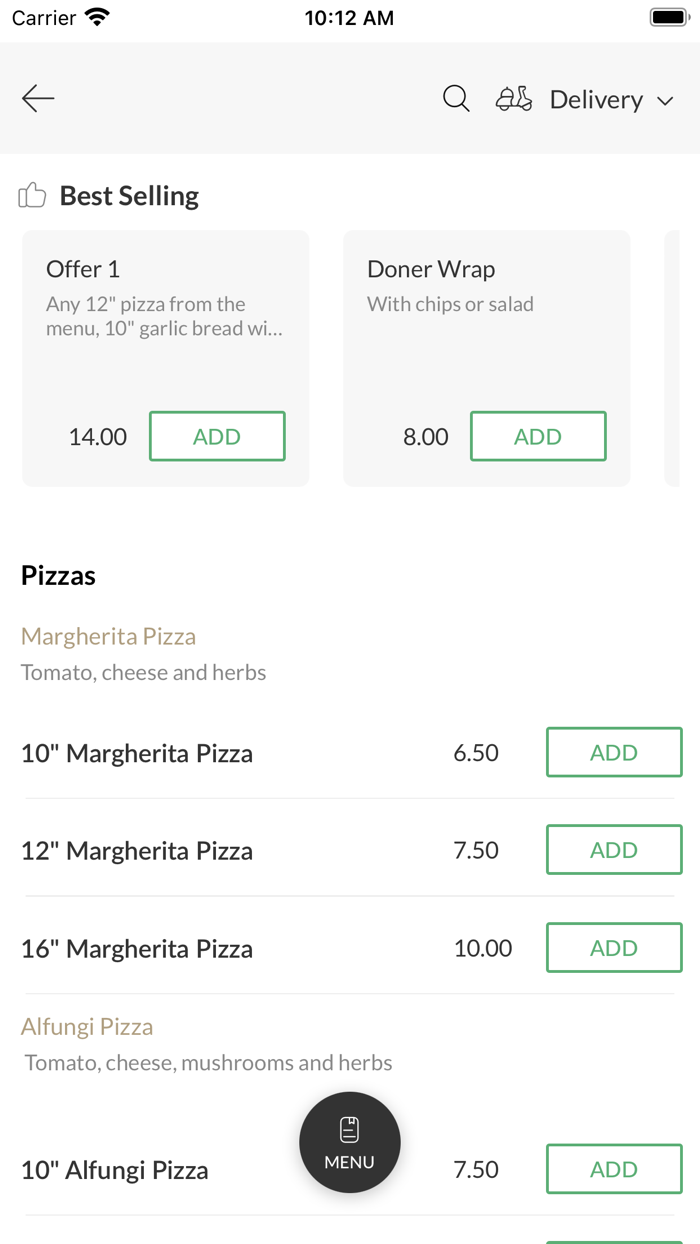Tap the back arrow icon
Viewport: 700px width, 1244px height.
[38, 98]
